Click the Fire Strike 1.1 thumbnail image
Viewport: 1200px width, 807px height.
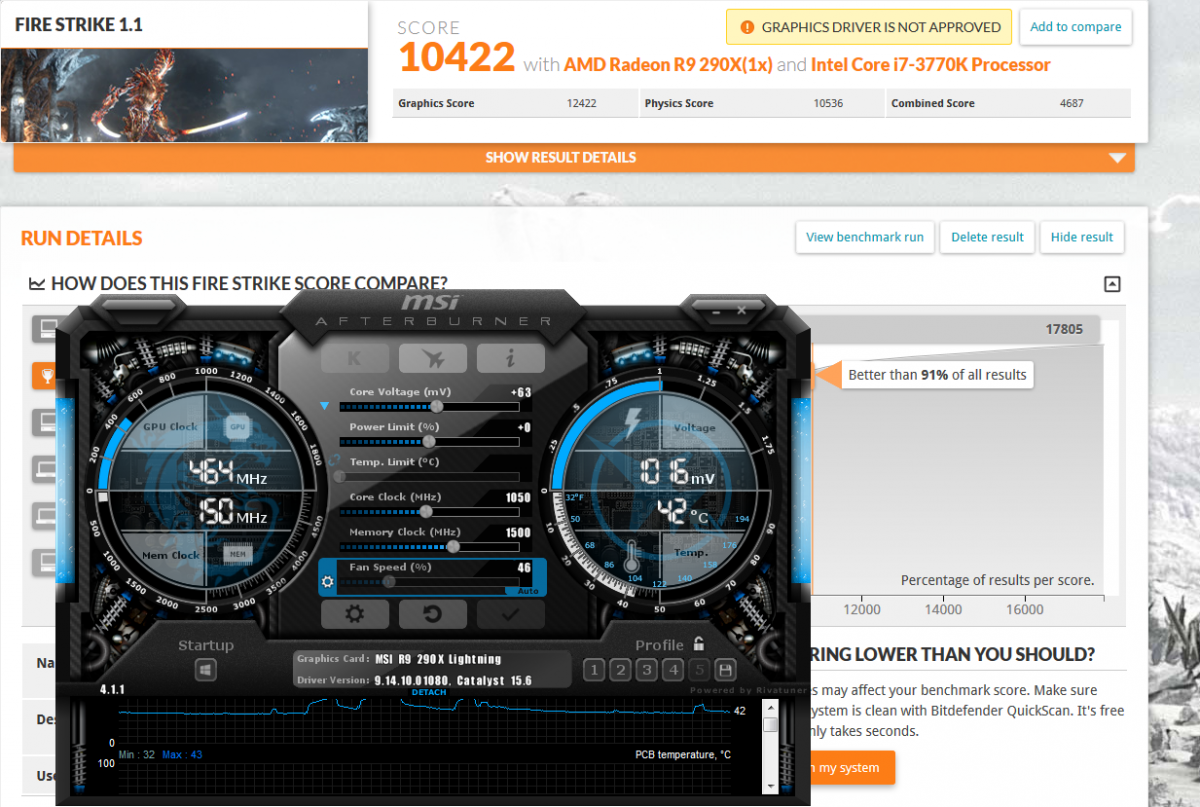[184, 95]
